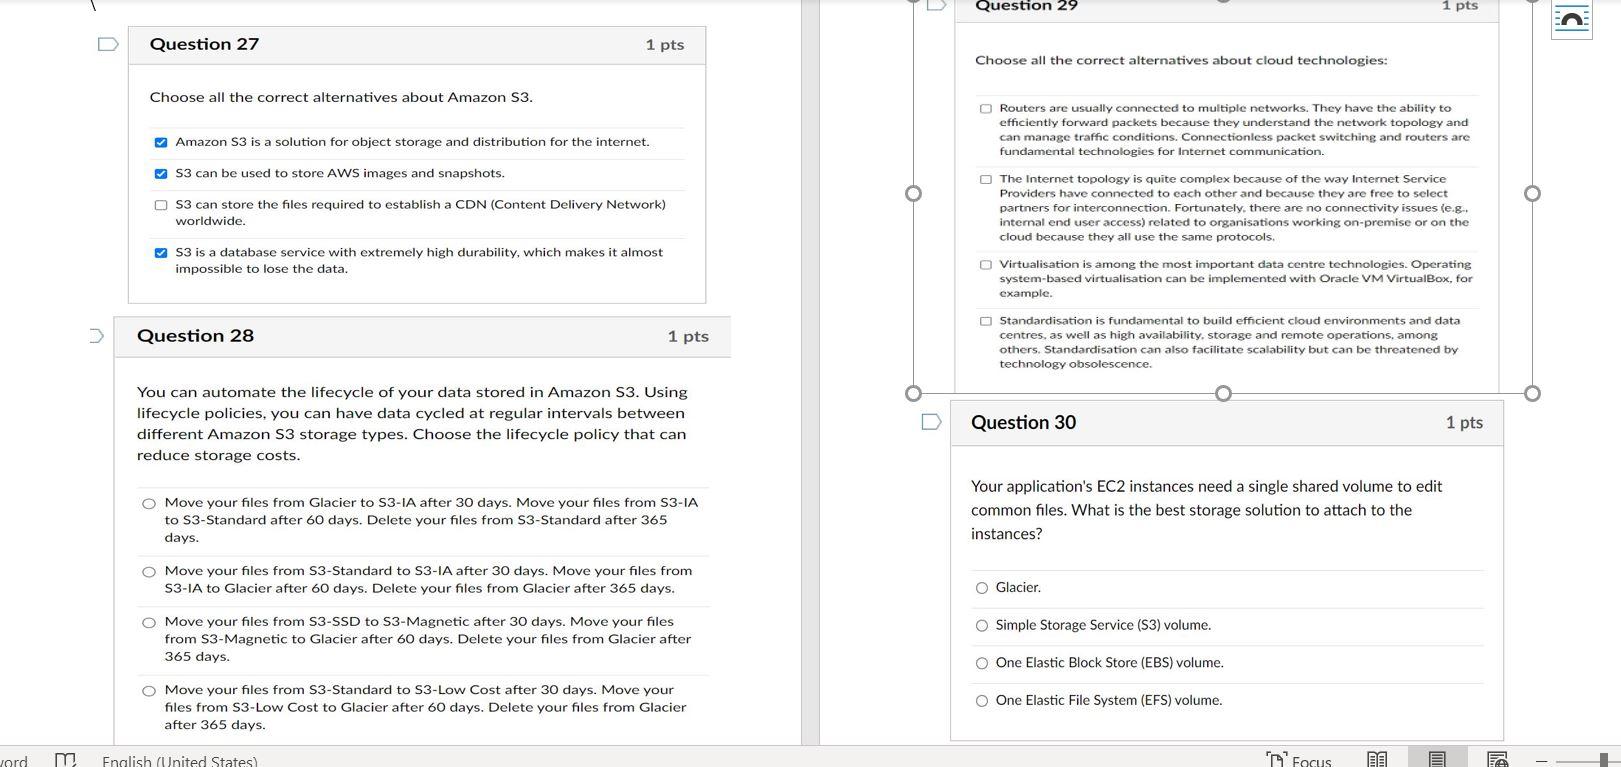Select 'One Elastic Block Store (EBS) volume' radio
1621x767 pixels.
pos(982,663)
